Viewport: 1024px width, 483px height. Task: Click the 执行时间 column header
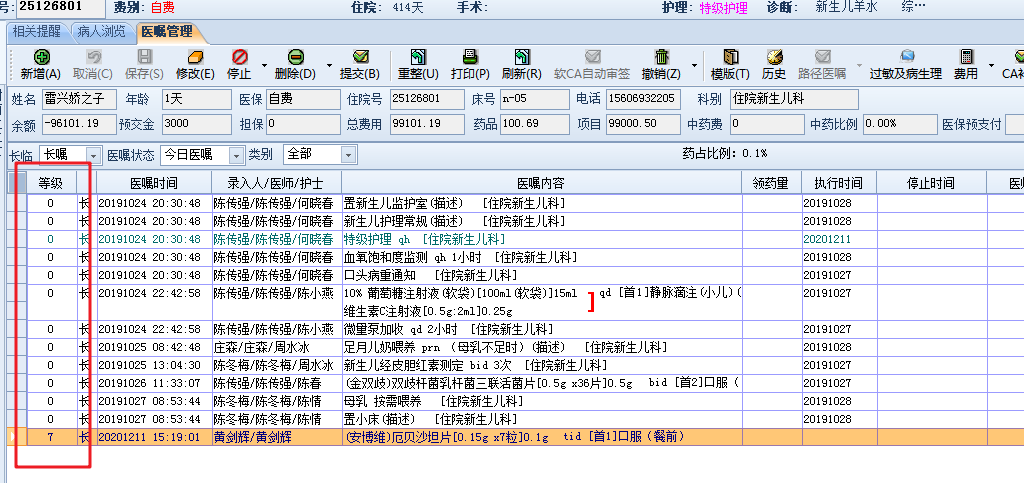click(839, 183)
